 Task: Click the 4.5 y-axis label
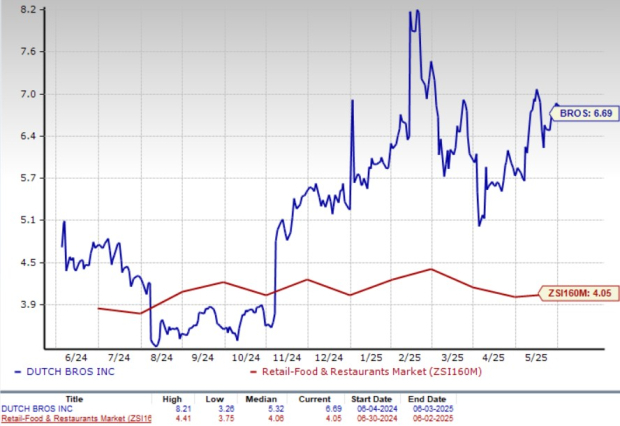click(x=28, y=263)
